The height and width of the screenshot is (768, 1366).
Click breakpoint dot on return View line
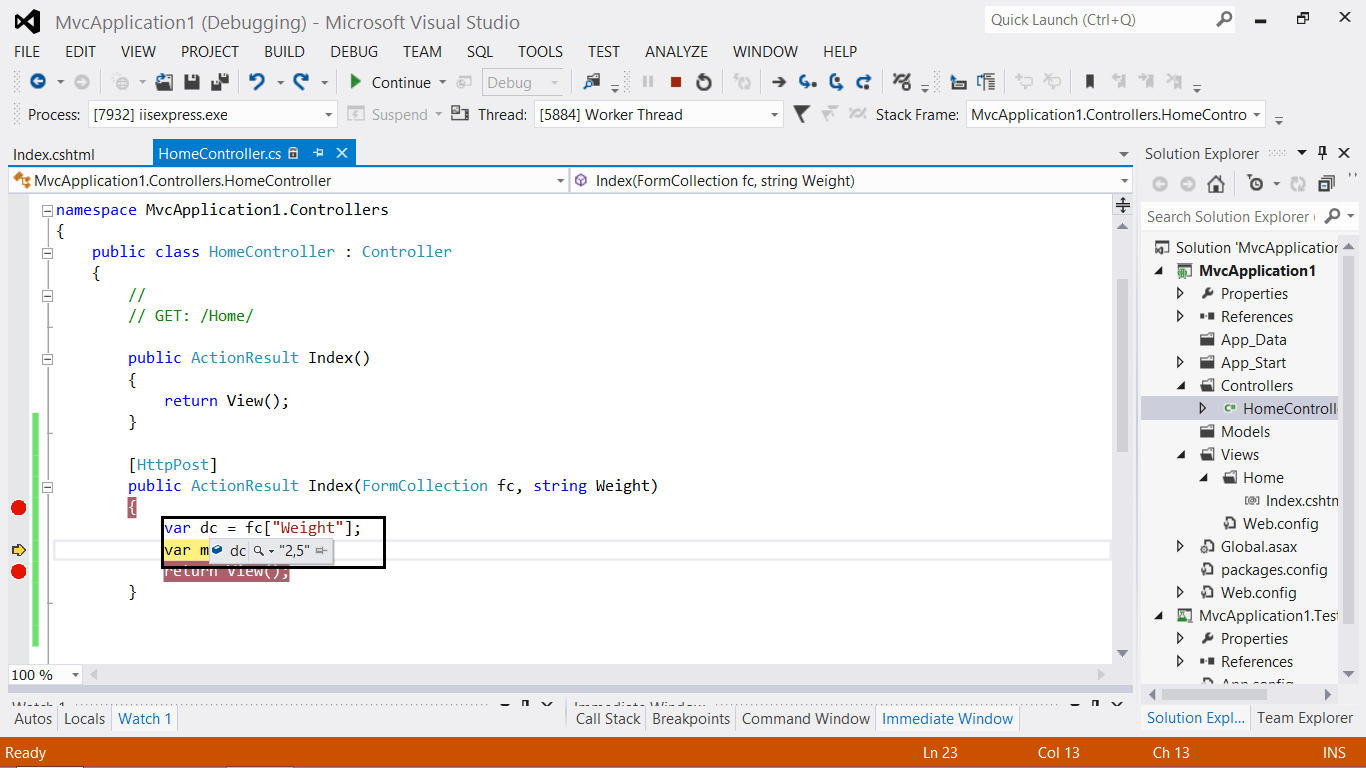click(x=18, y=571)
